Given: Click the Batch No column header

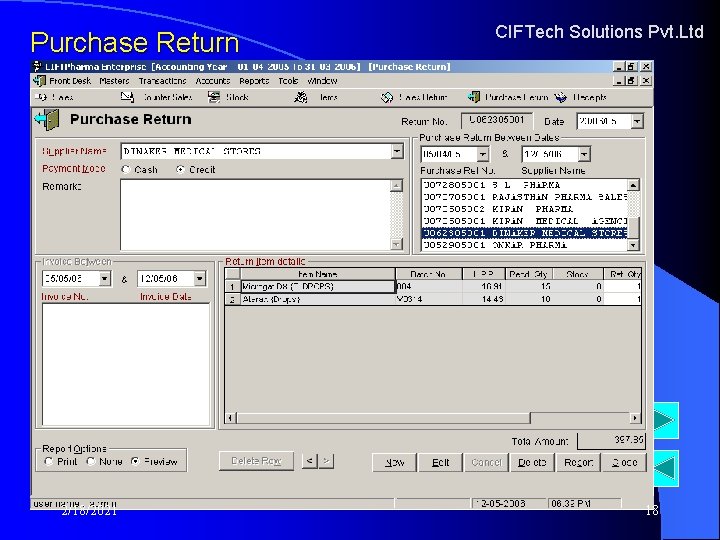Looking at the screenshot, I should pos(428,274).
